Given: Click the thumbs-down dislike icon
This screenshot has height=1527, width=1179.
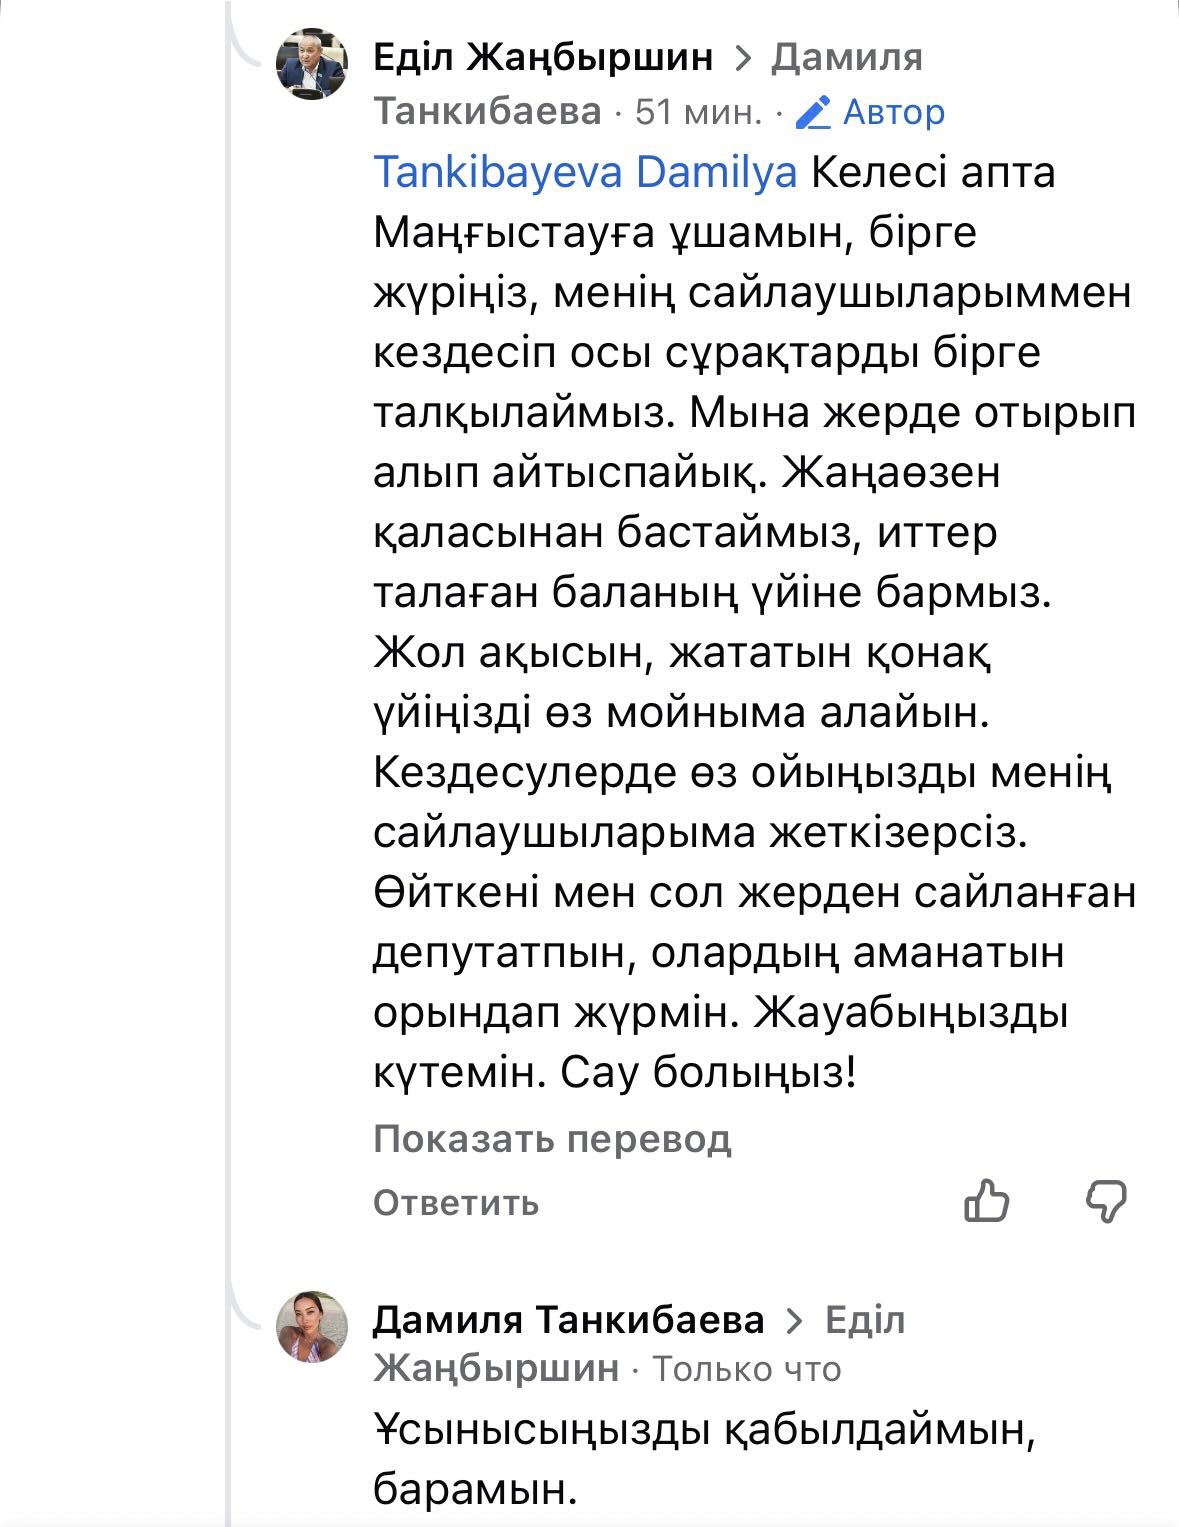Looking at the screenshot, I should [x=1106, y=1200].
